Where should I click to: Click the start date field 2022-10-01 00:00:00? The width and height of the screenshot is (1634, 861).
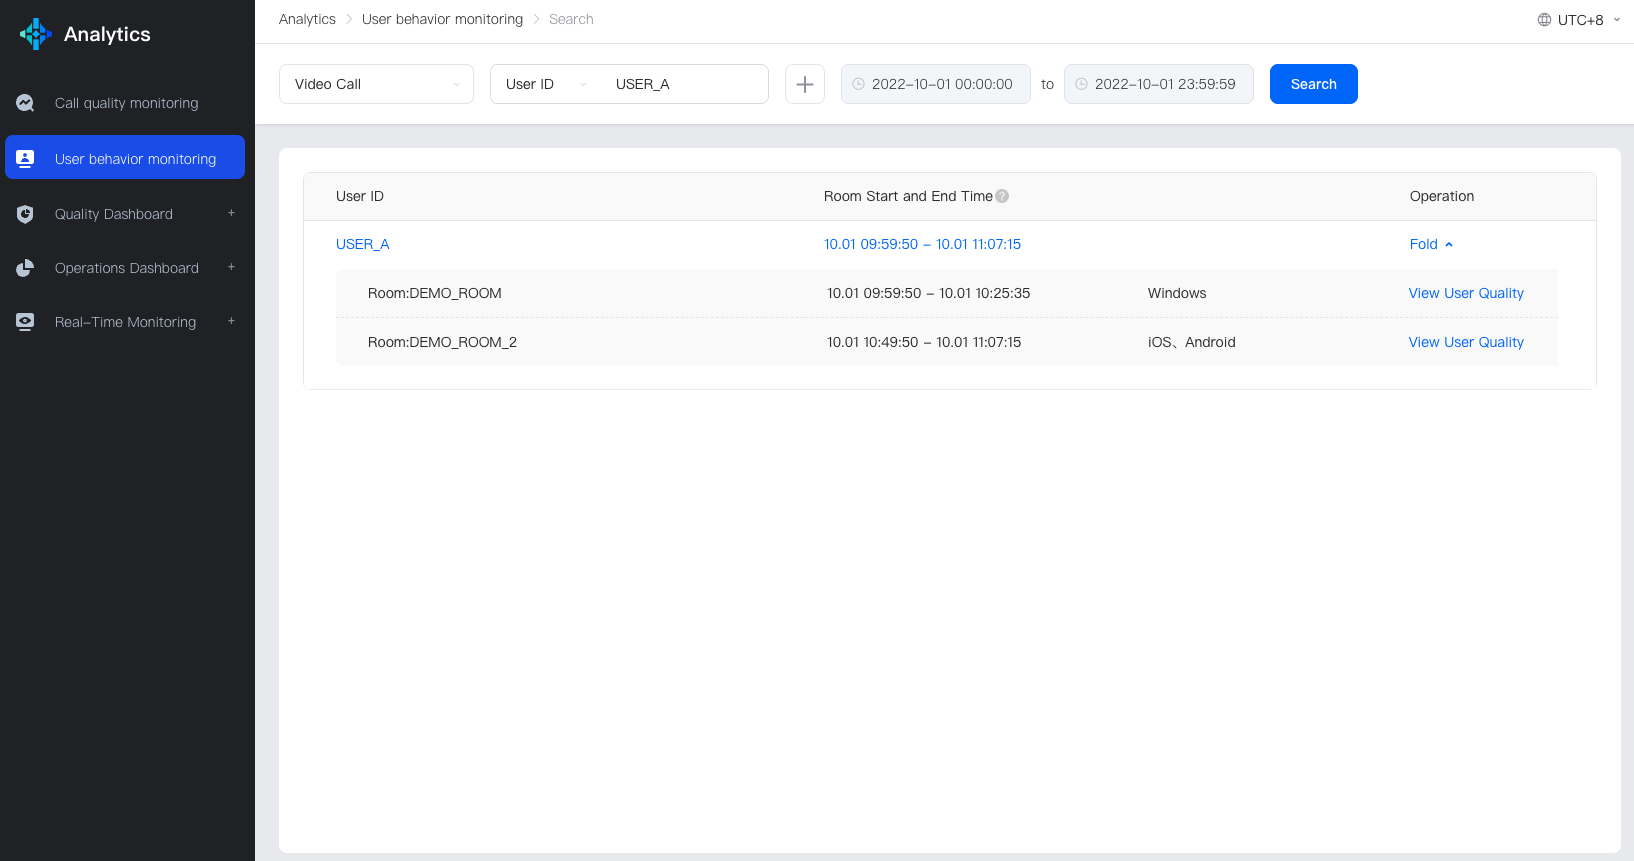[x=941, y=84]
